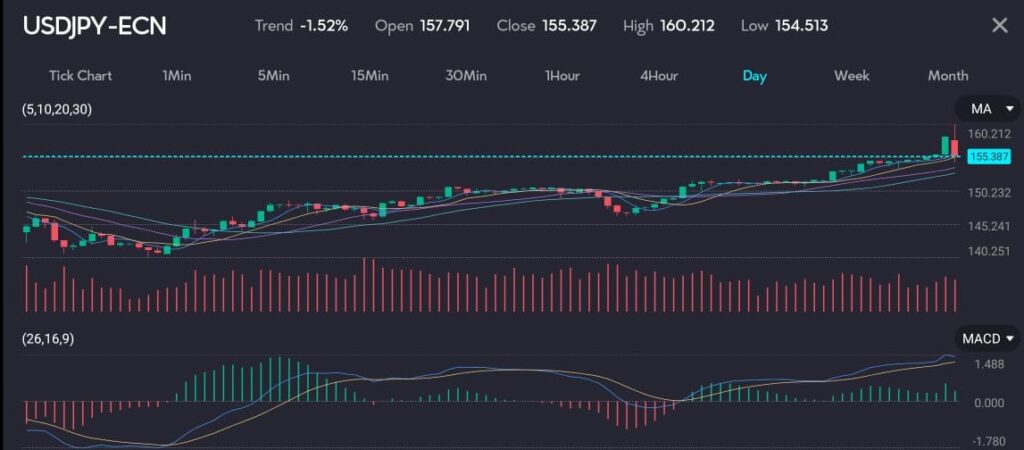Click the USDJPY-ECN symbol title
The width and height of the screenshot is (1024, 450).
pos(95,26)
